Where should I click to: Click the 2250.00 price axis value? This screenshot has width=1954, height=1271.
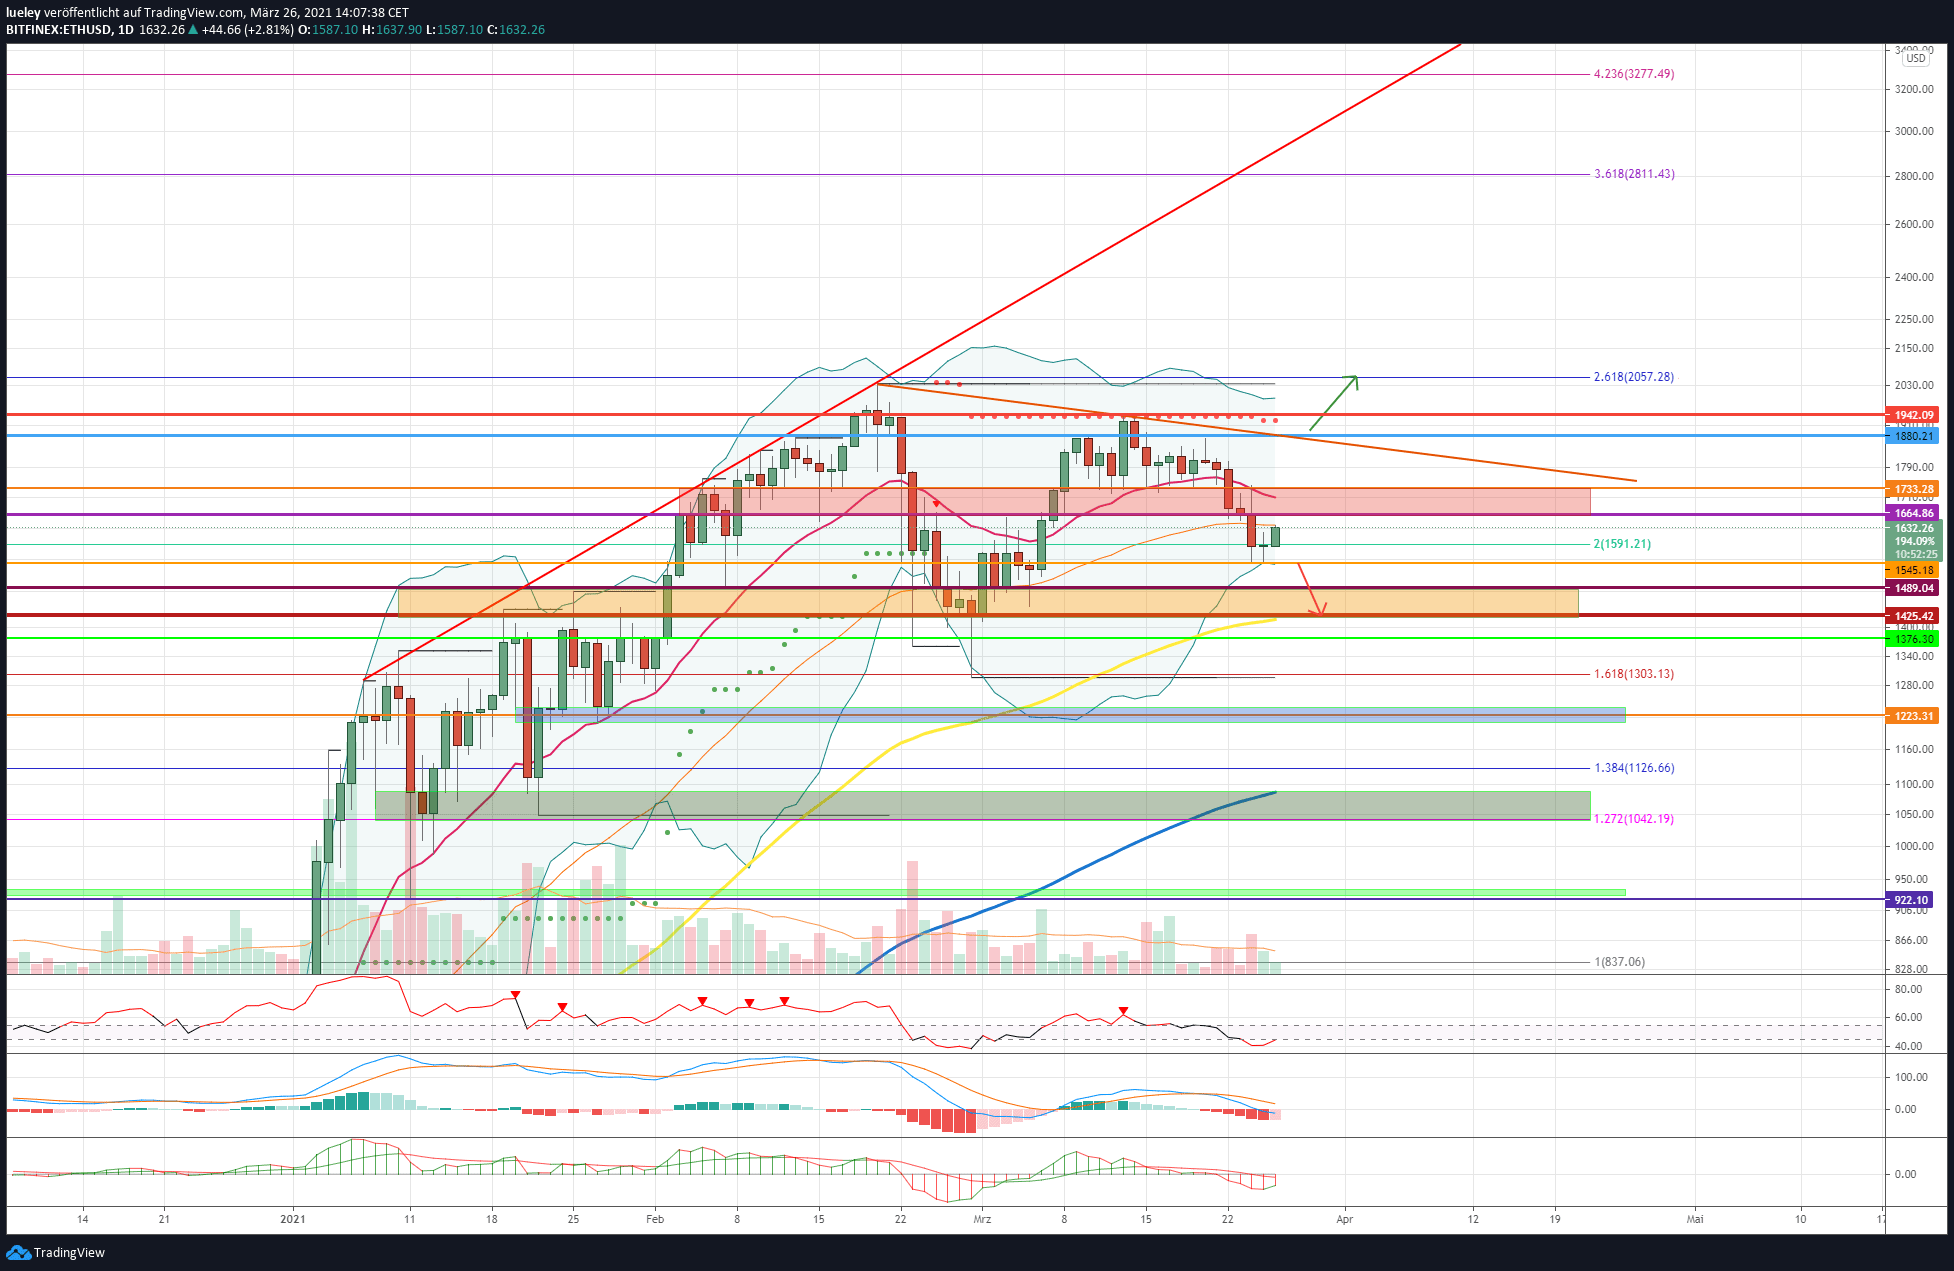pos(1914,320)
